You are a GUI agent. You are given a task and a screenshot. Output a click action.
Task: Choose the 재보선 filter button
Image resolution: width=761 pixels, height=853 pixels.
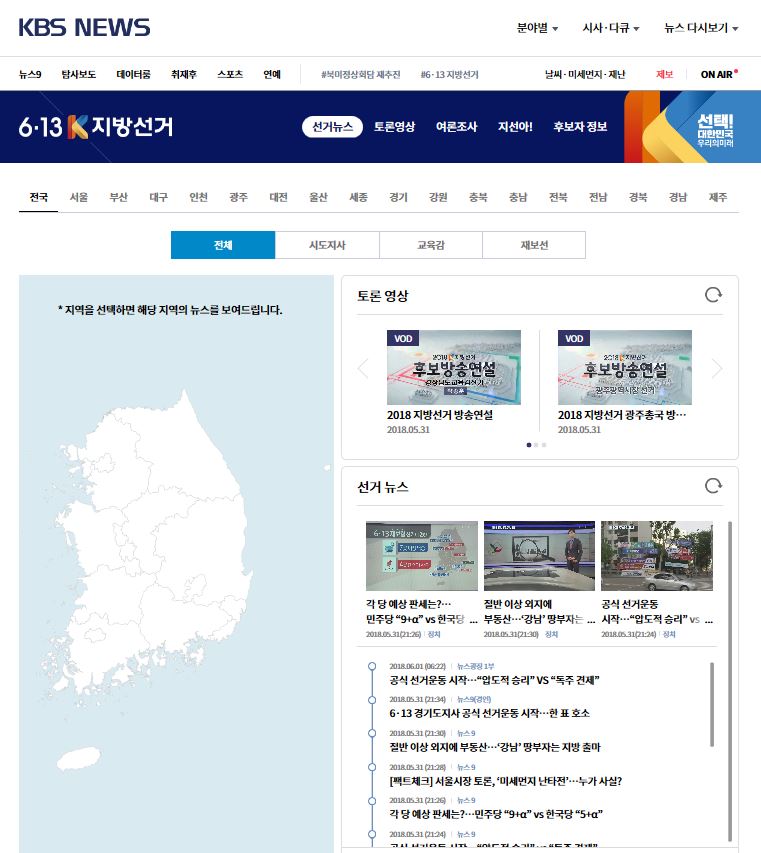coord(534,245)
